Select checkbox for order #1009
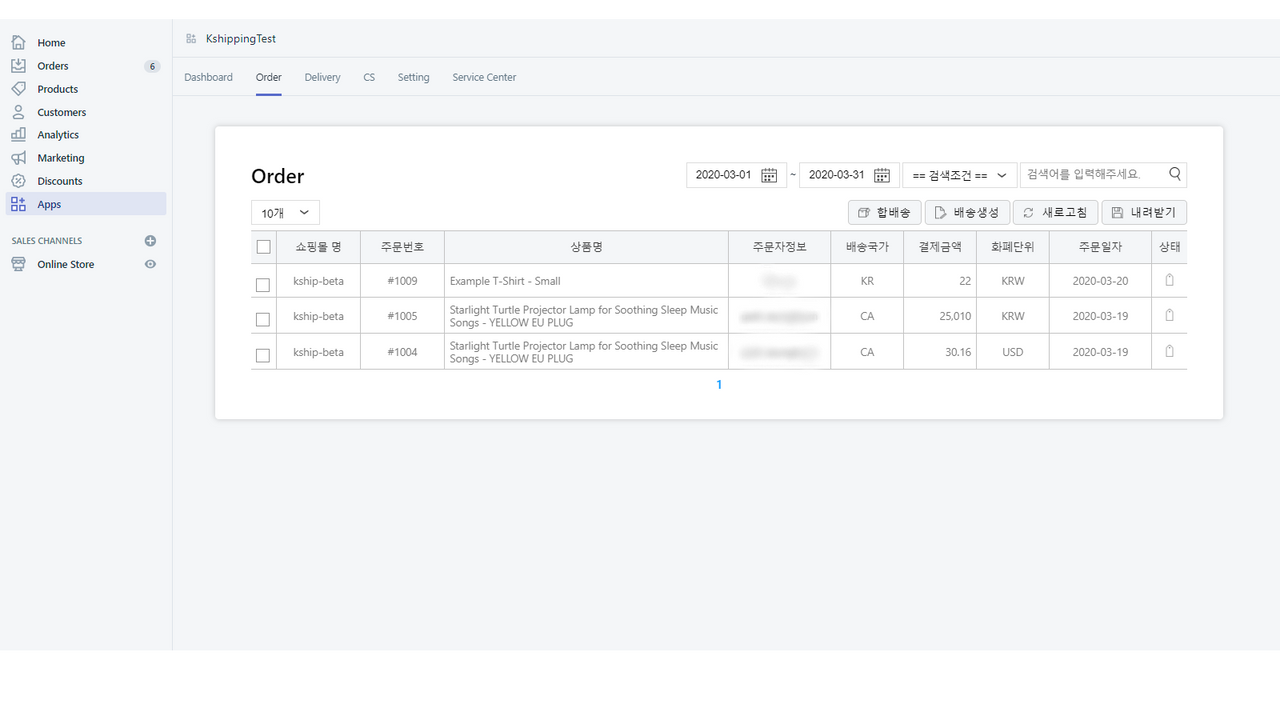 (263, 285)
